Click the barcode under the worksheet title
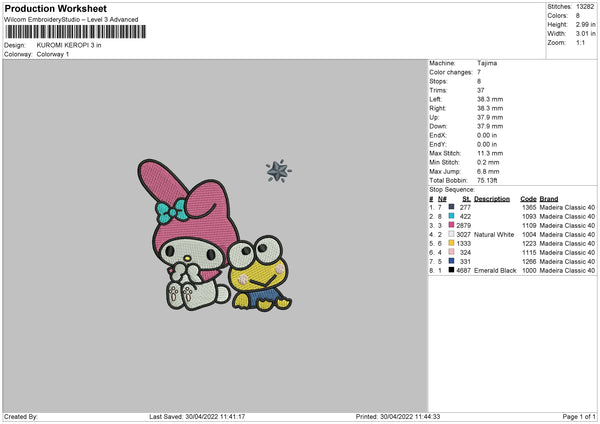The image size is (600, 424). 75,32
